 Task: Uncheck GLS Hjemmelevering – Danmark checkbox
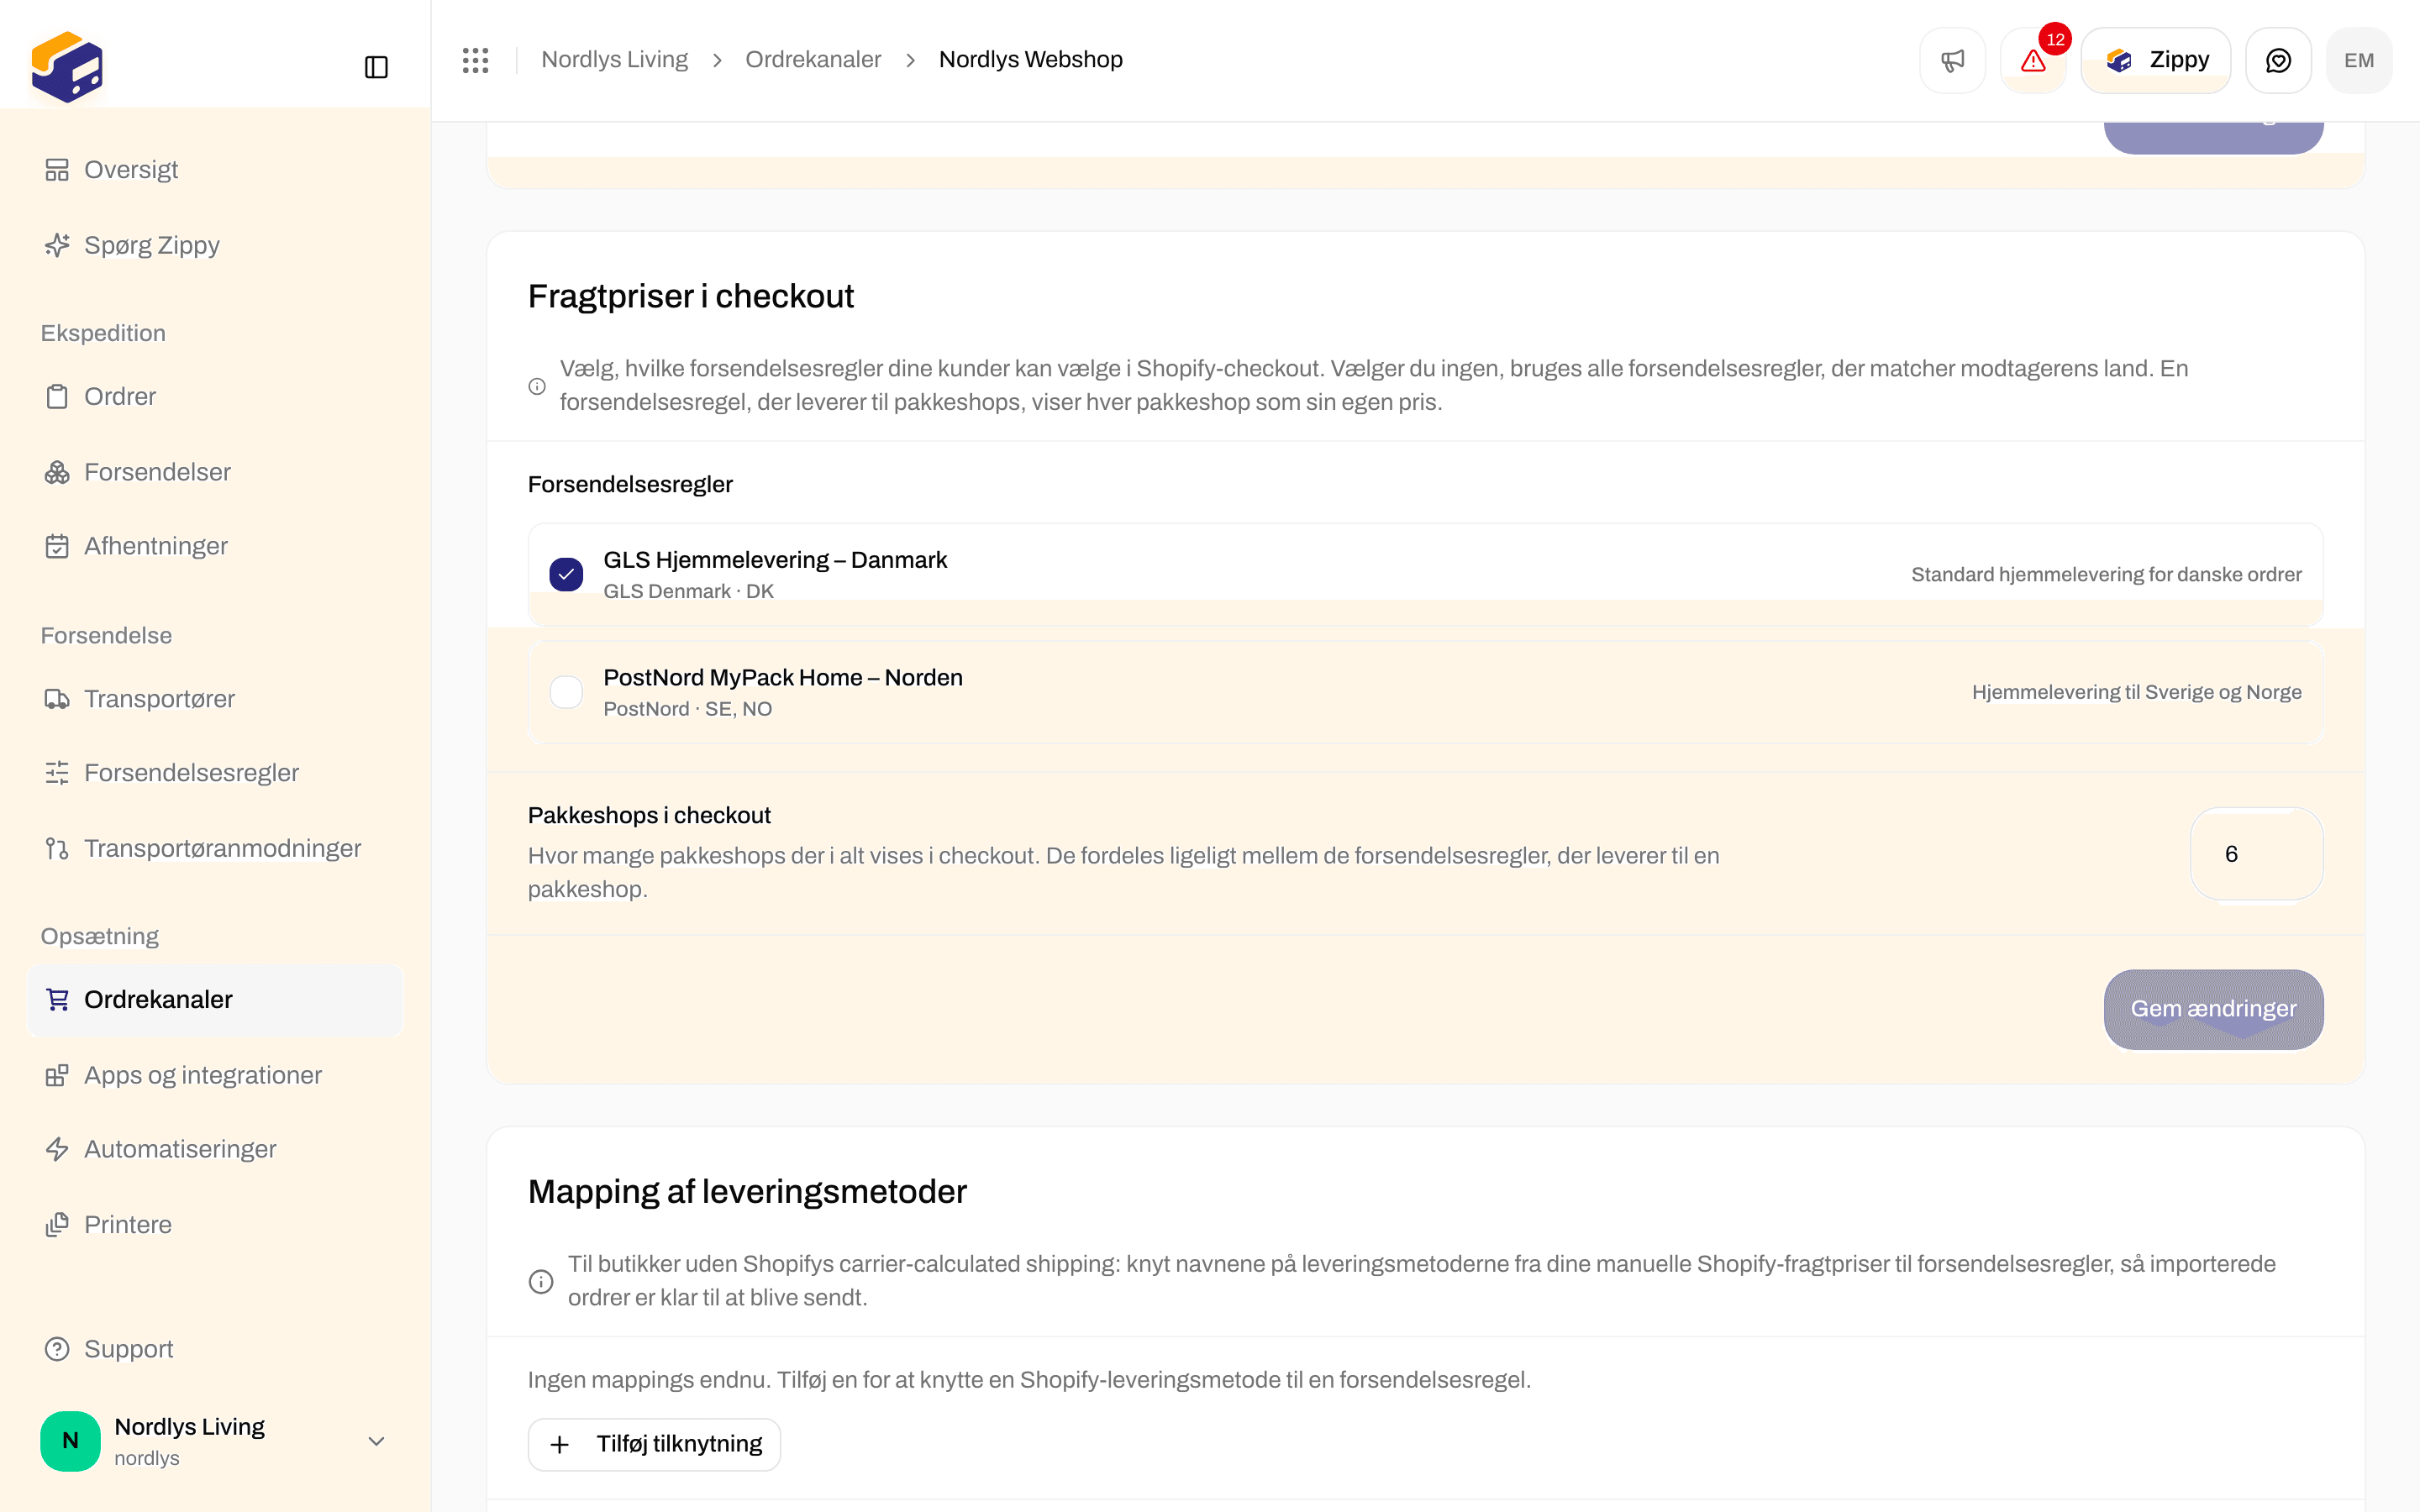tap(566, 574)
